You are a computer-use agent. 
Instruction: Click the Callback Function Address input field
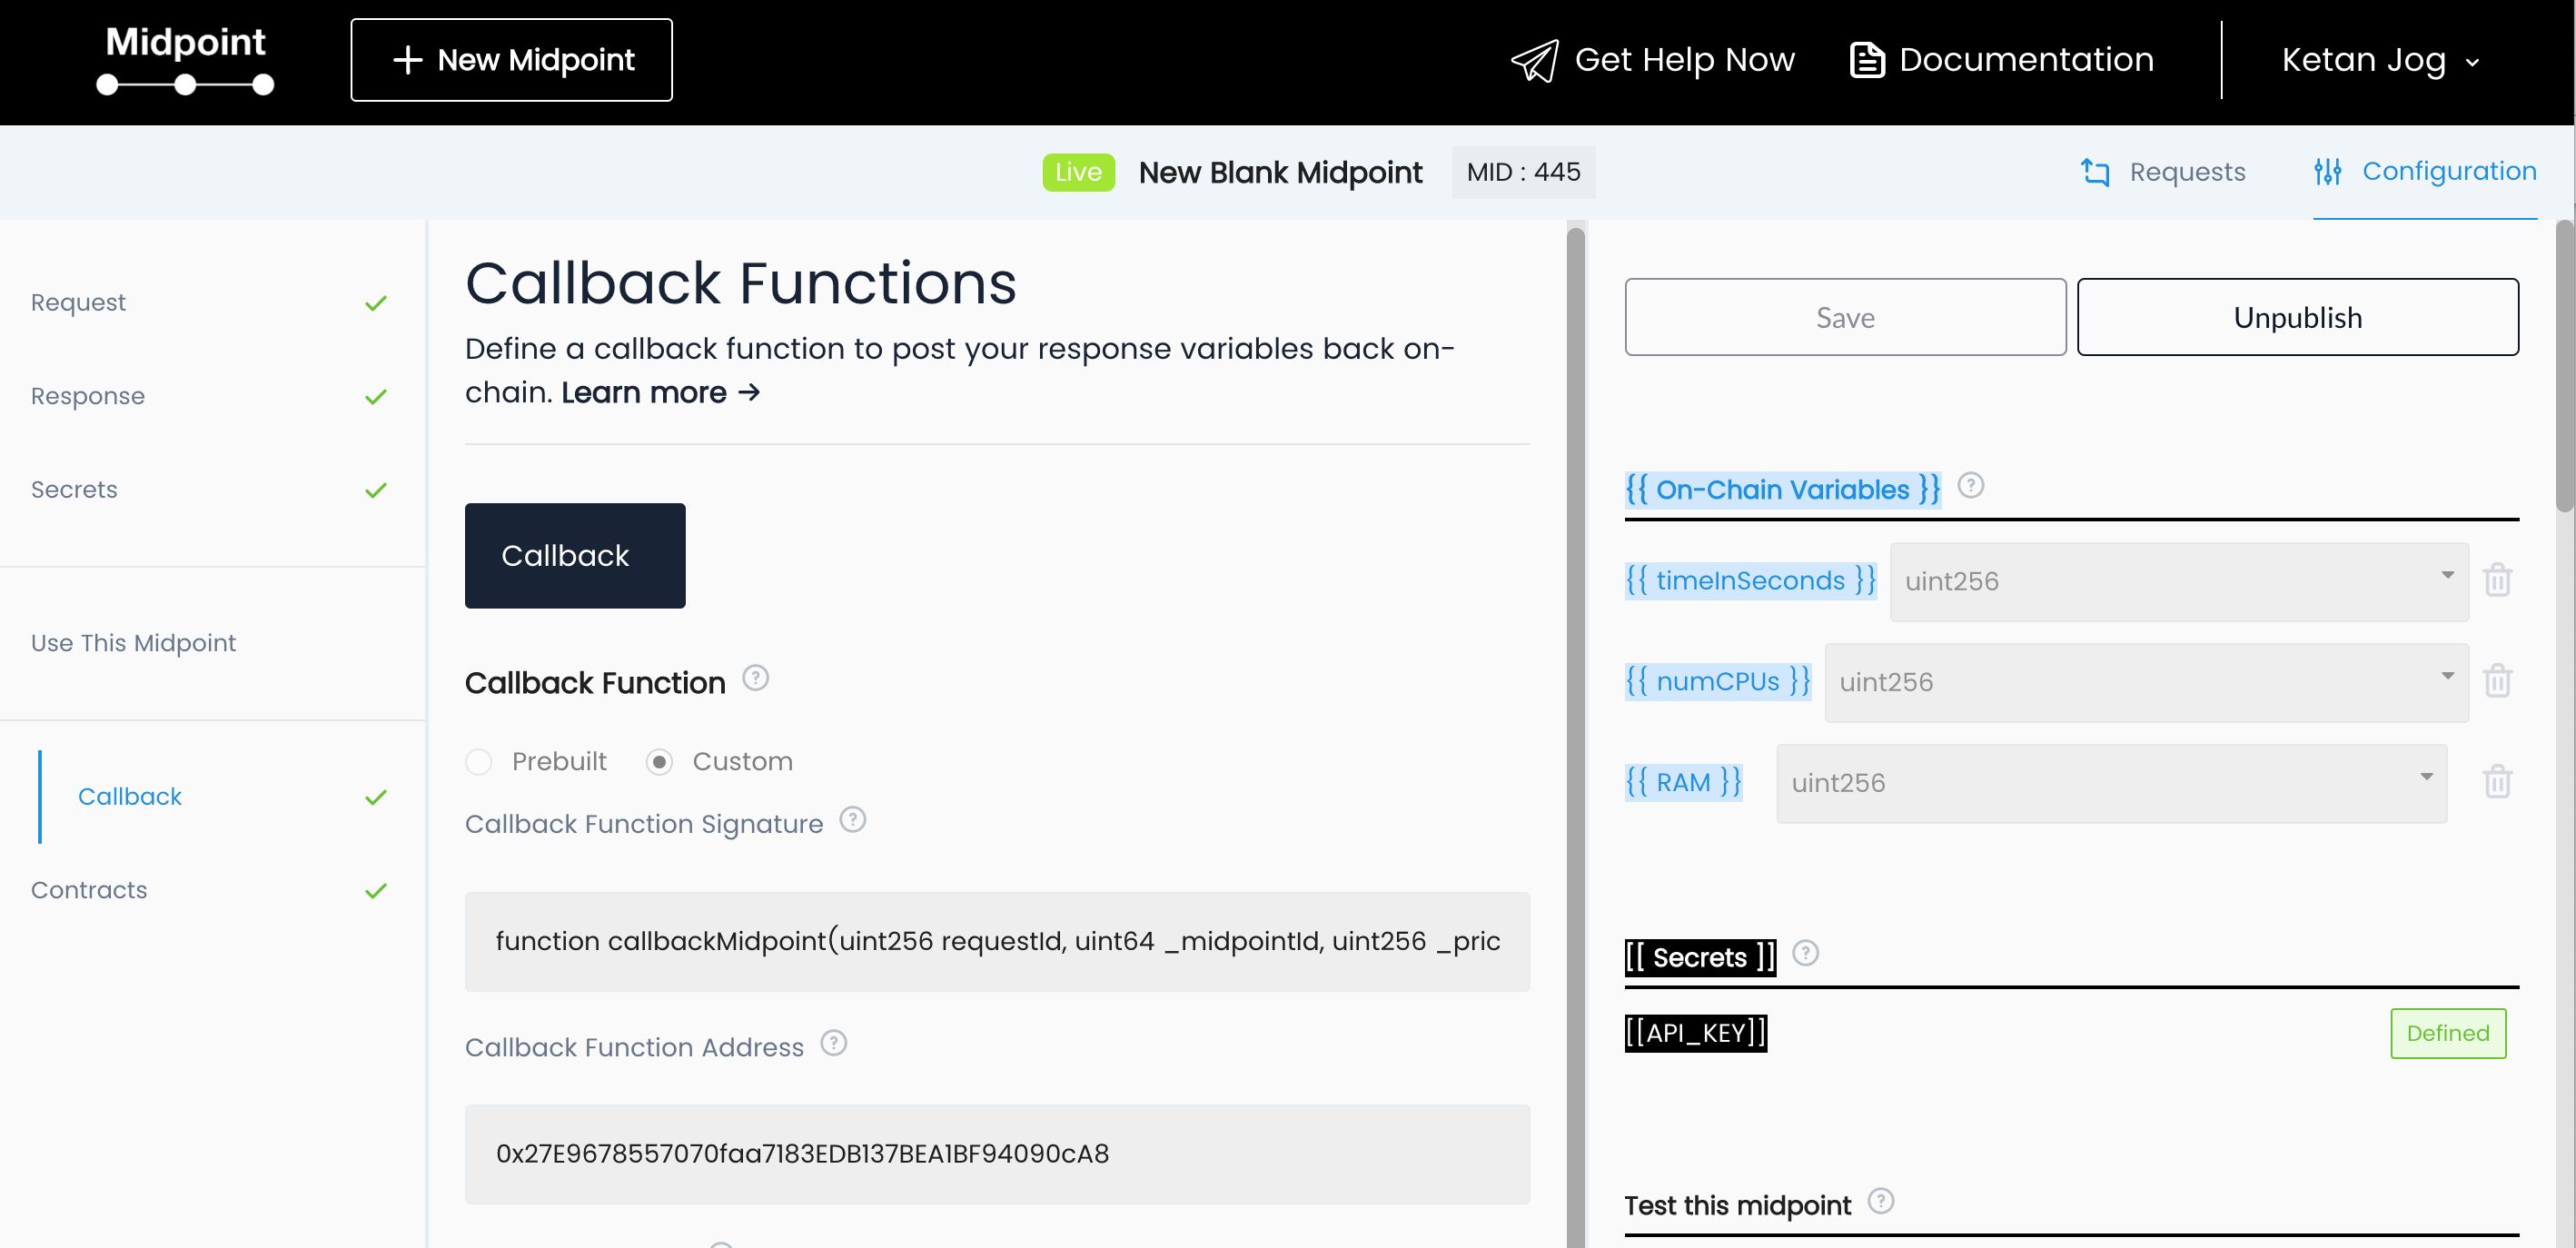point(997,1154)
